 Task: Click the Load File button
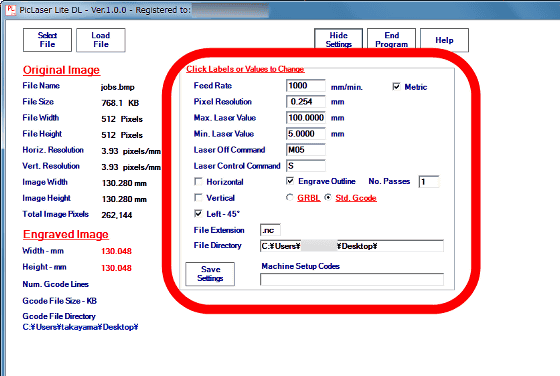coord(101,40)
